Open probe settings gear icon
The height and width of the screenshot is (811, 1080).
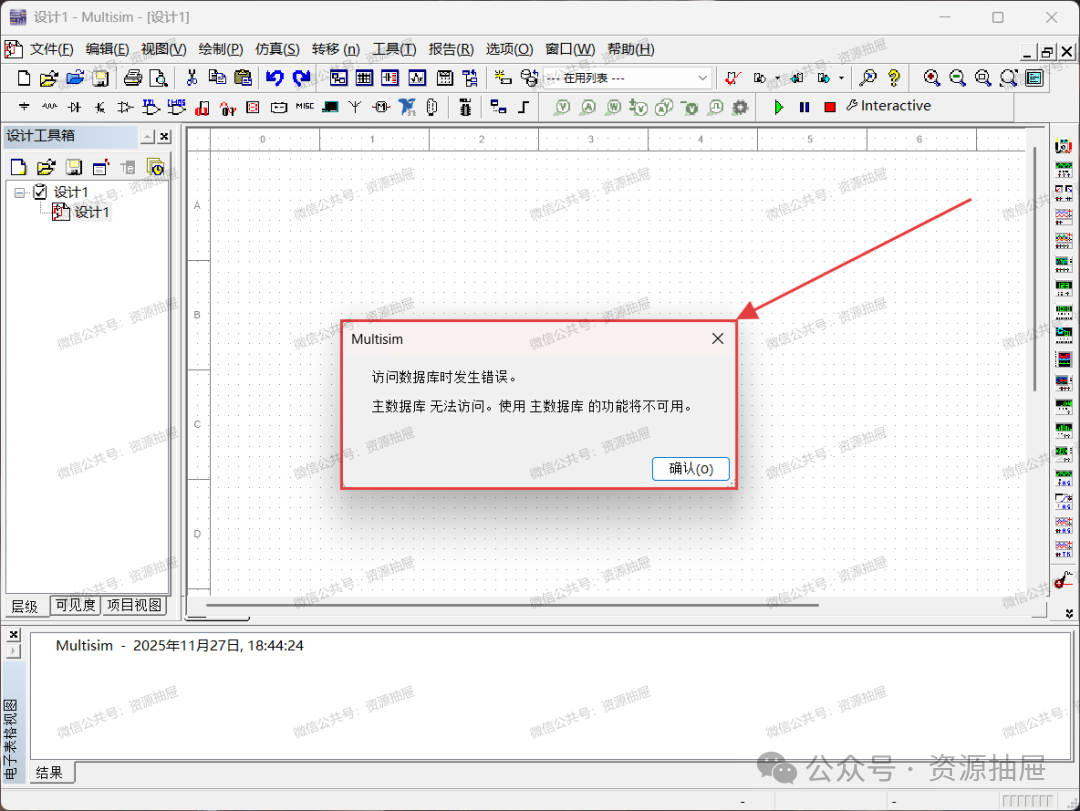click(740, 107)
